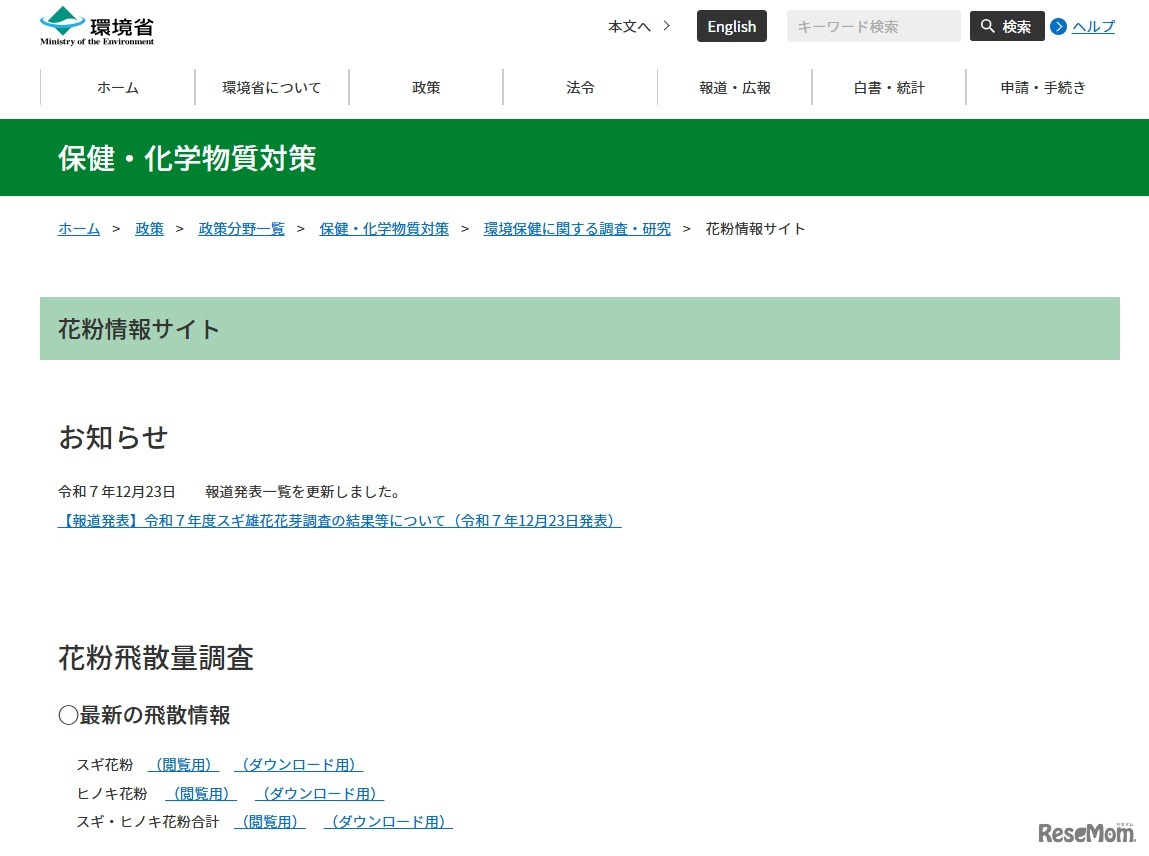Open the 政策 navigation menu item
Viewport: 1149px width, 856px height.
[x=425, y=88]
